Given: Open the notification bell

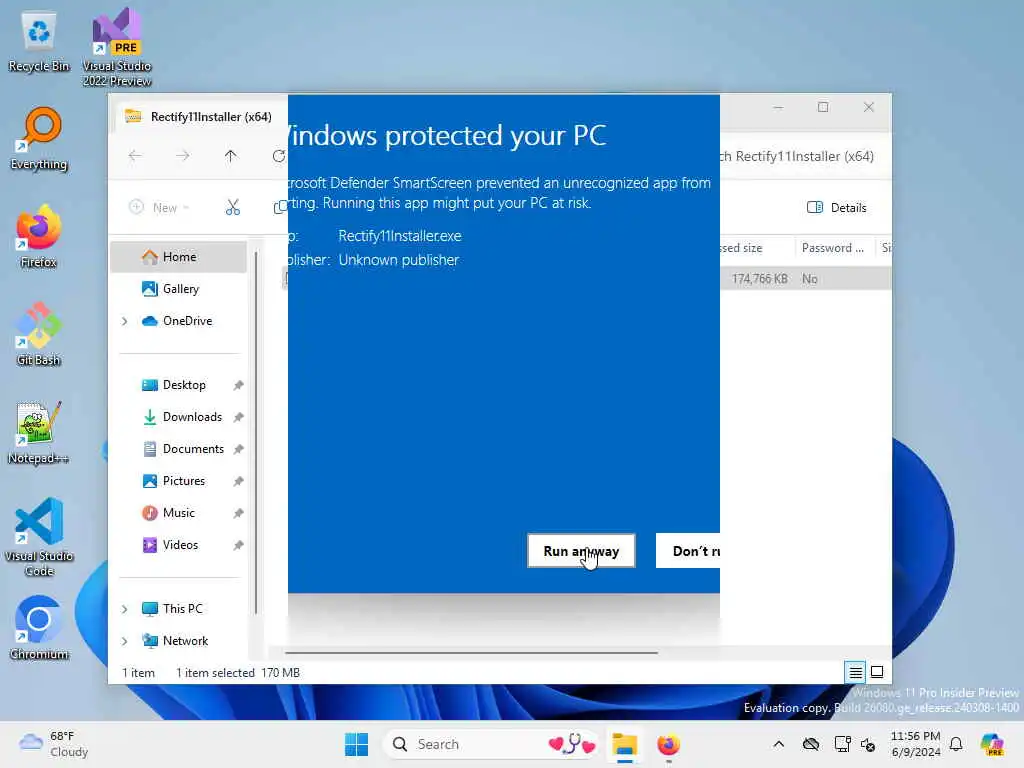Looking at the screenshot, I should pos(956,744).
